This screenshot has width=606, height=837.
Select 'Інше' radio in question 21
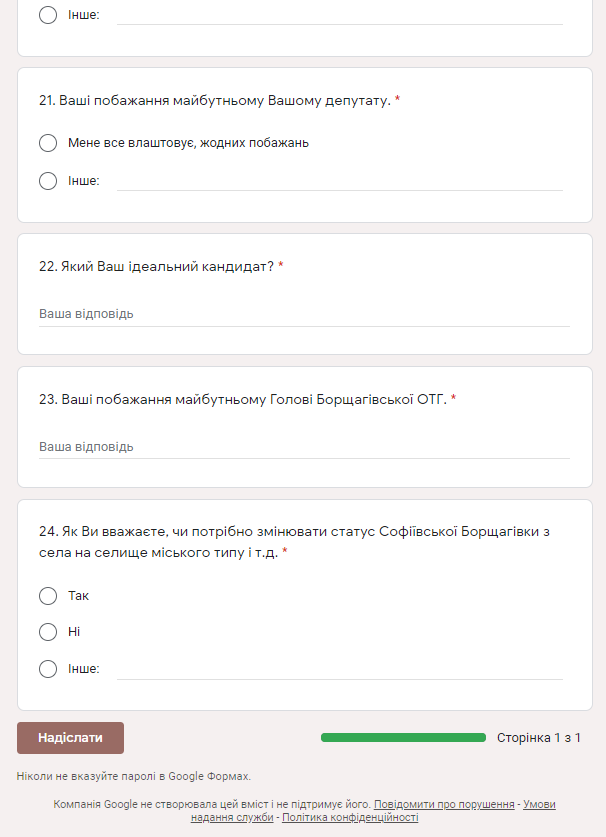(48, 181)
